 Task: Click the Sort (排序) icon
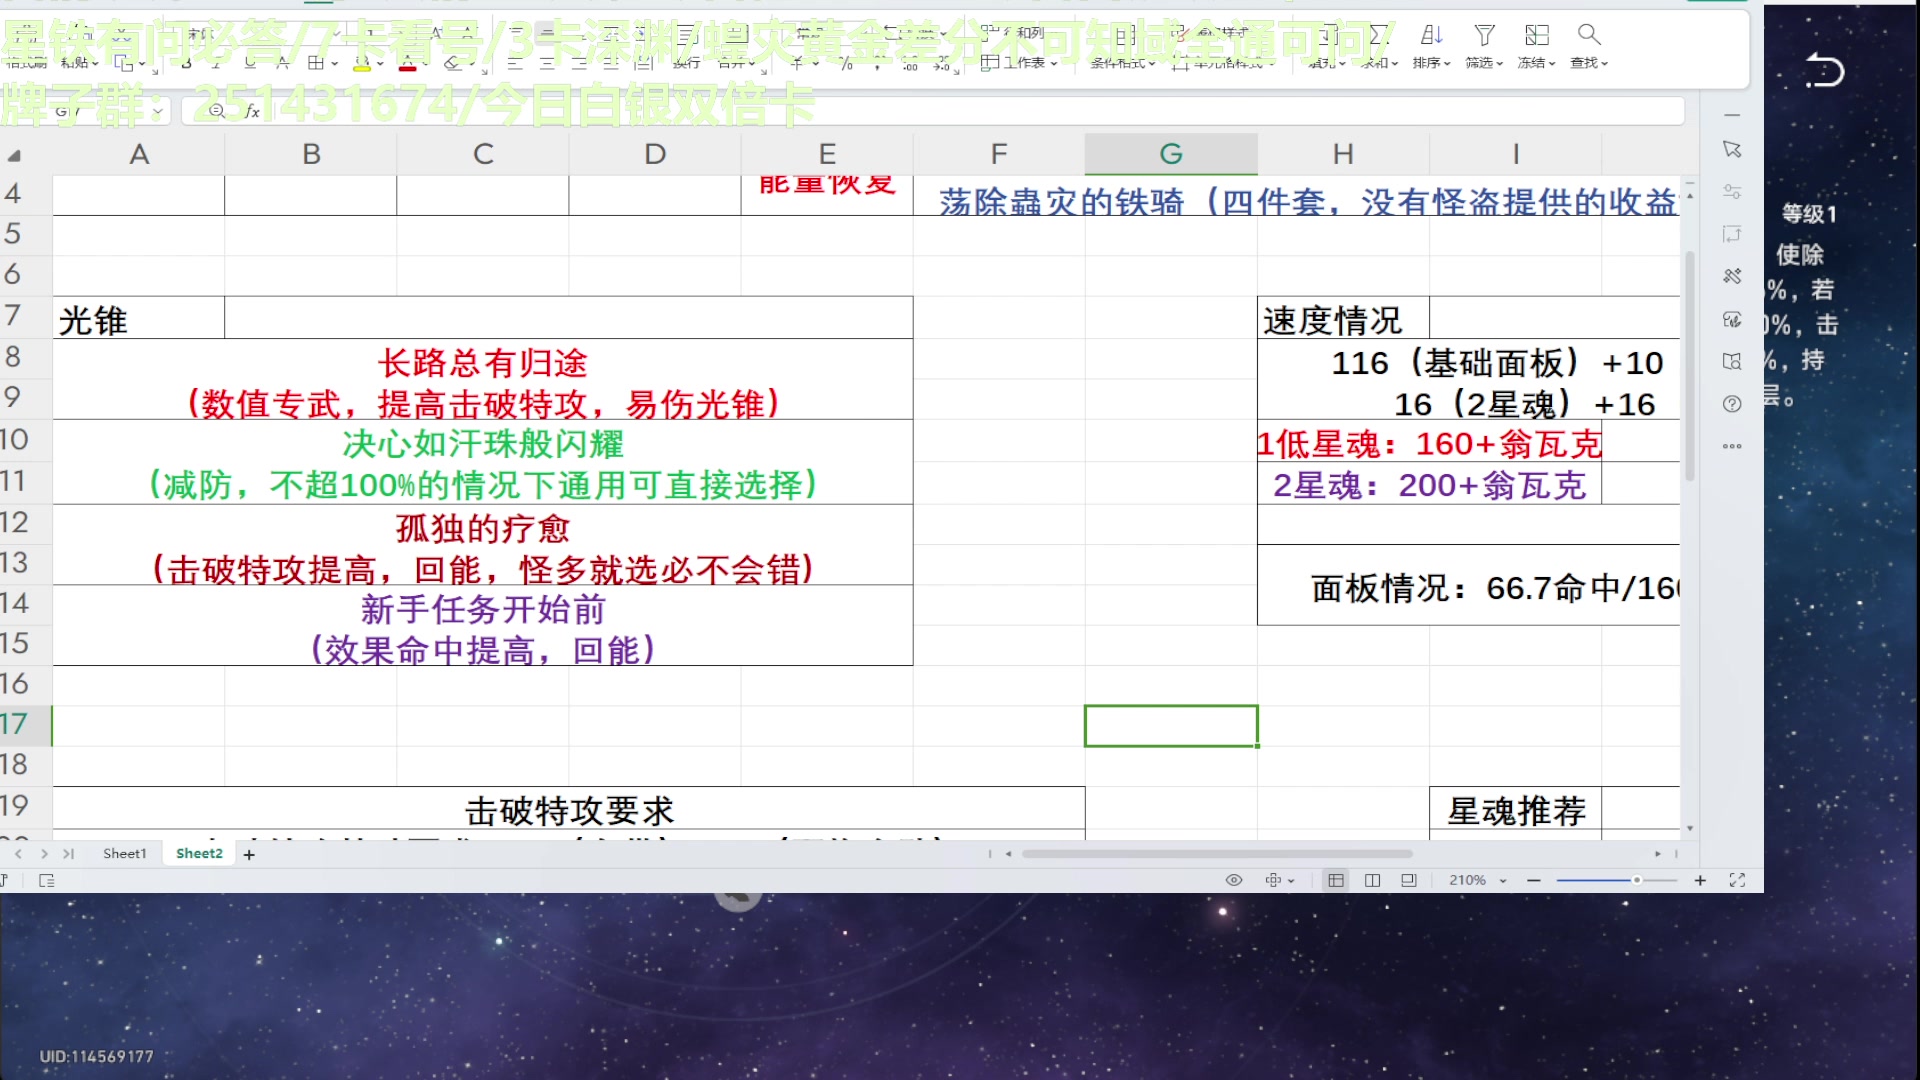point(1431,36)
